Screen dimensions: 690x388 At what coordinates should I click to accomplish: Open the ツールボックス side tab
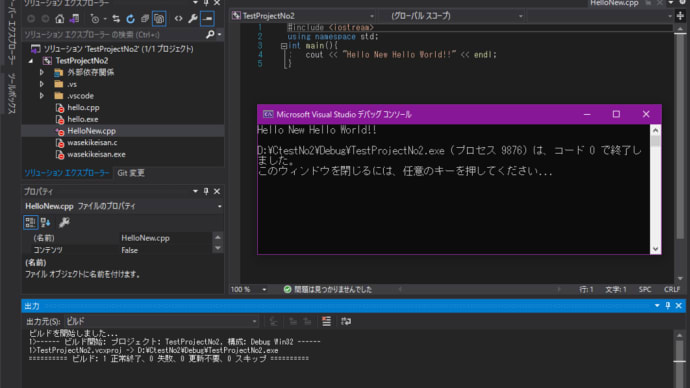coord(11,94)
